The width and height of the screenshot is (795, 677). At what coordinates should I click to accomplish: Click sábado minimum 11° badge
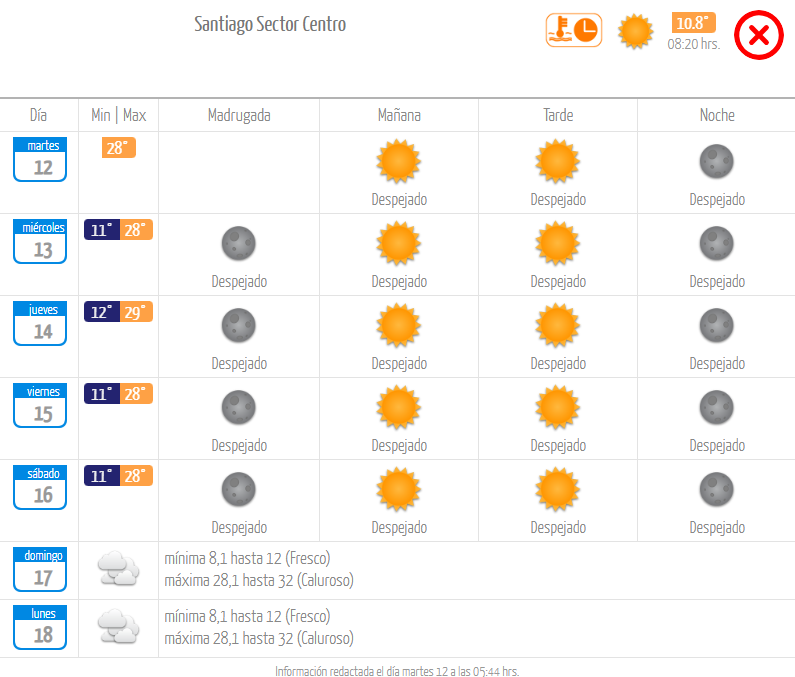pos(101,476)
